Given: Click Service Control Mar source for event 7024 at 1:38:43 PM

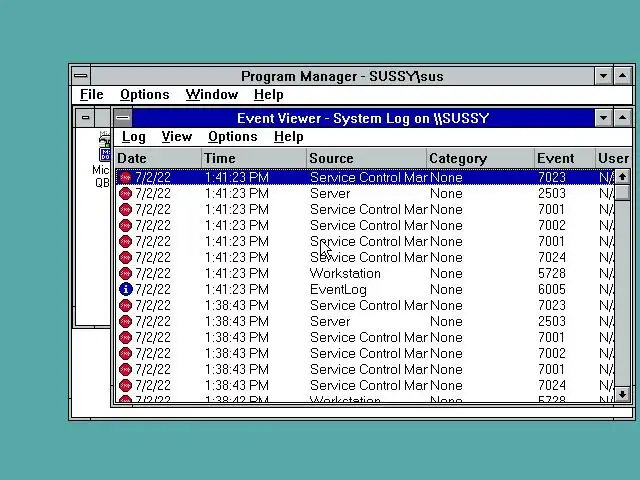Looking at the screenshot, I should pos(369,385).
